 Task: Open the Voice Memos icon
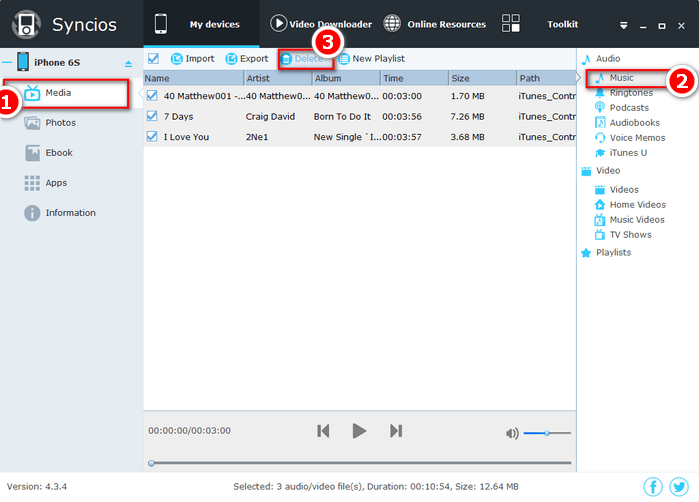(600, 138)
